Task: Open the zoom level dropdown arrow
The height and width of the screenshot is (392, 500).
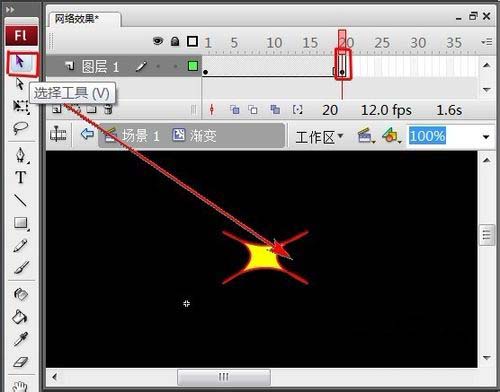Action: (x=486, y=137)
